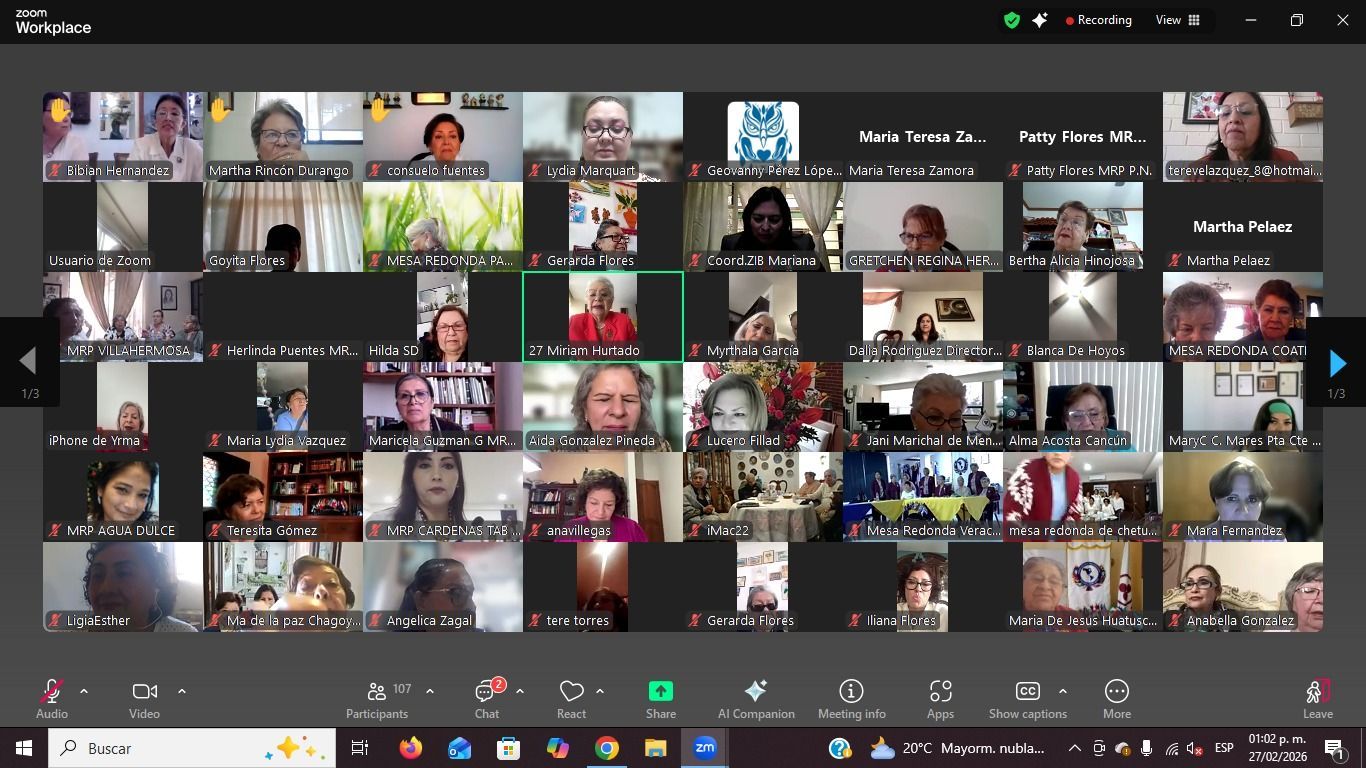Open Outlook from the taskbar
Viewport: 1366px width, 768px height.
[x=459, y=748]
